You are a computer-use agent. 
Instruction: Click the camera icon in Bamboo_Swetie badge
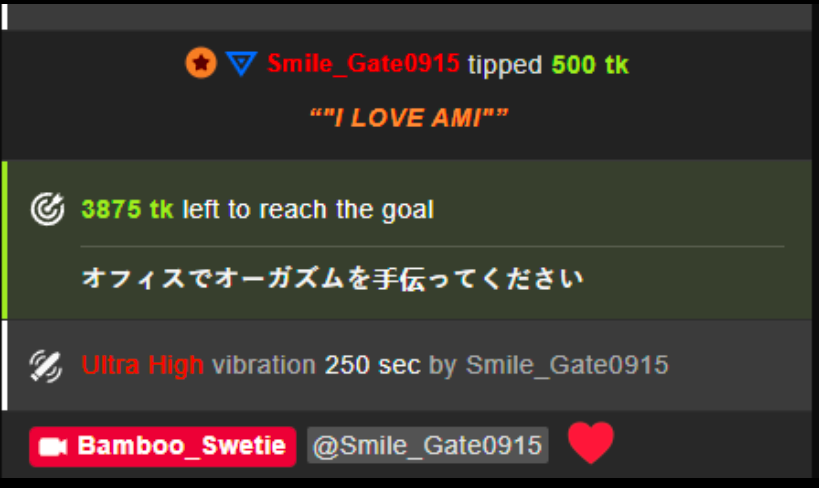pyautogui.click(x=53, y=447)
